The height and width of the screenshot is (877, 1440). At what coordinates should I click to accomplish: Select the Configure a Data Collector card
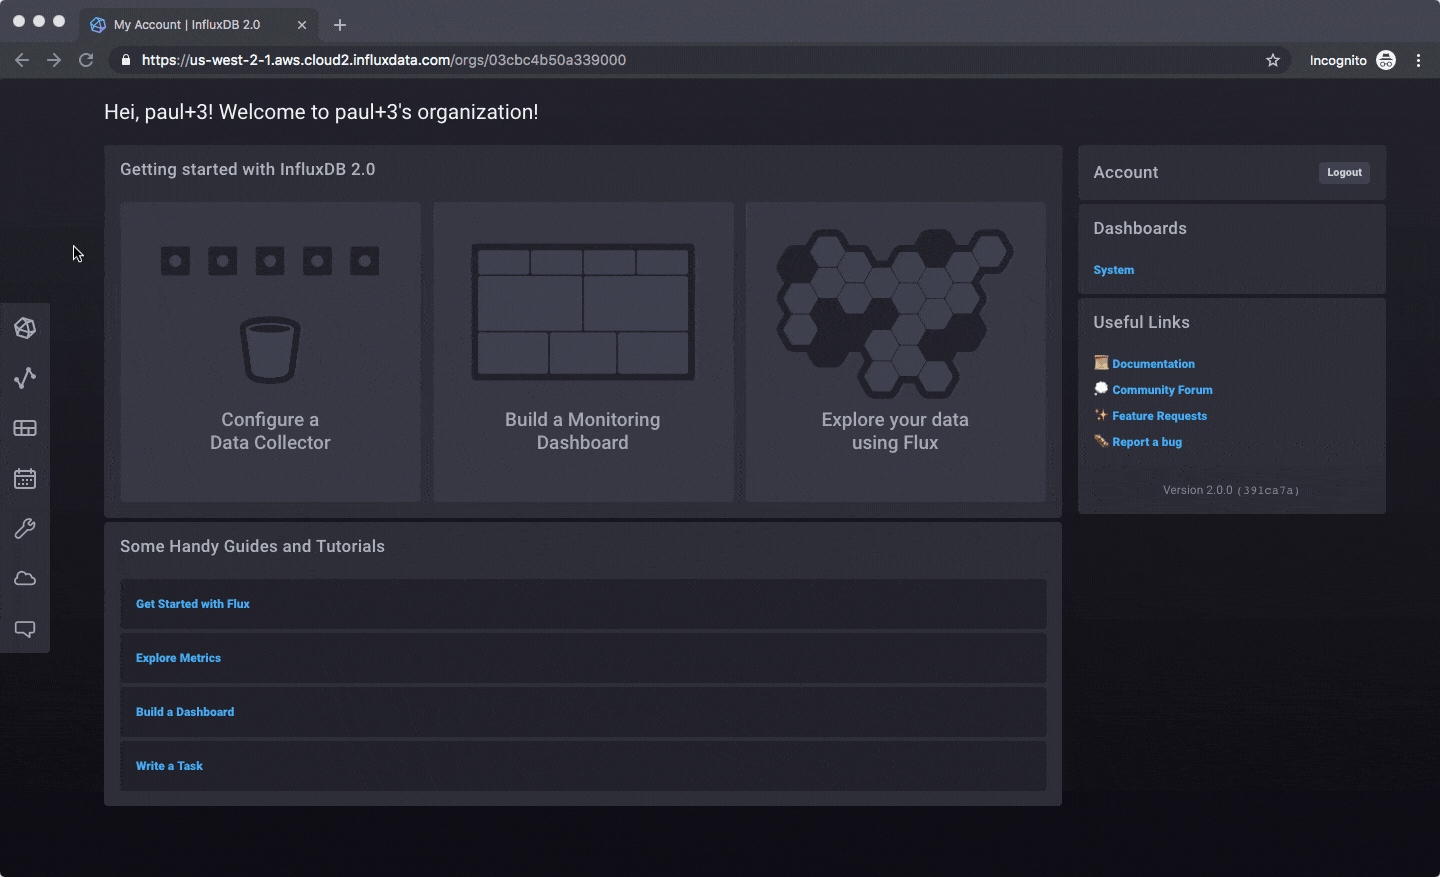click(x=270, y=352)
